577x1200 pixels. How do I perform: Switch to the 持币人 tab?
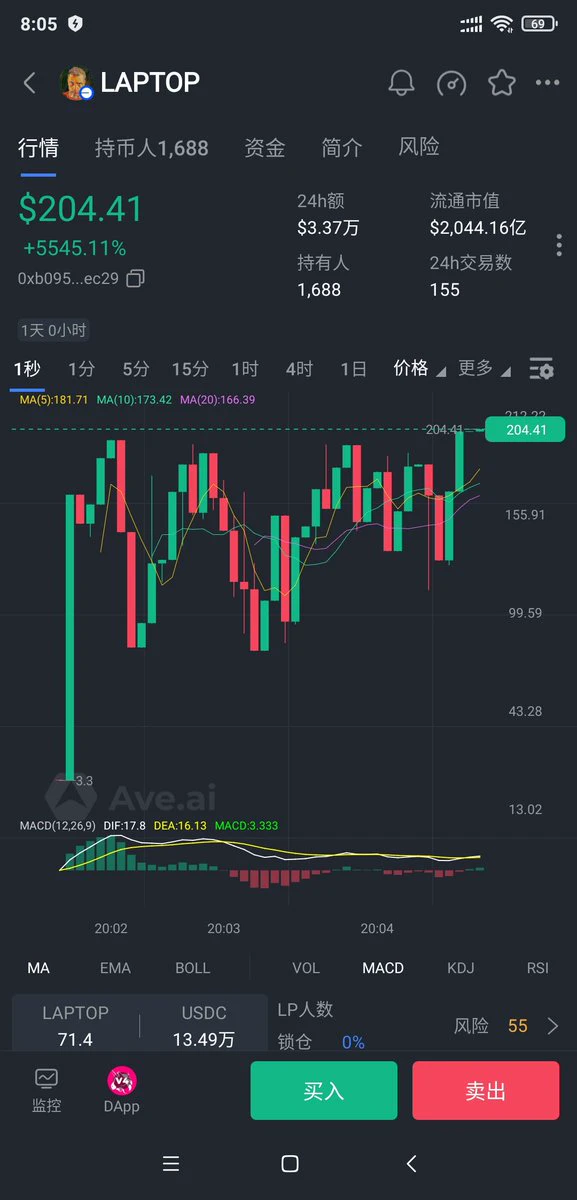click(x=151, y=148)
